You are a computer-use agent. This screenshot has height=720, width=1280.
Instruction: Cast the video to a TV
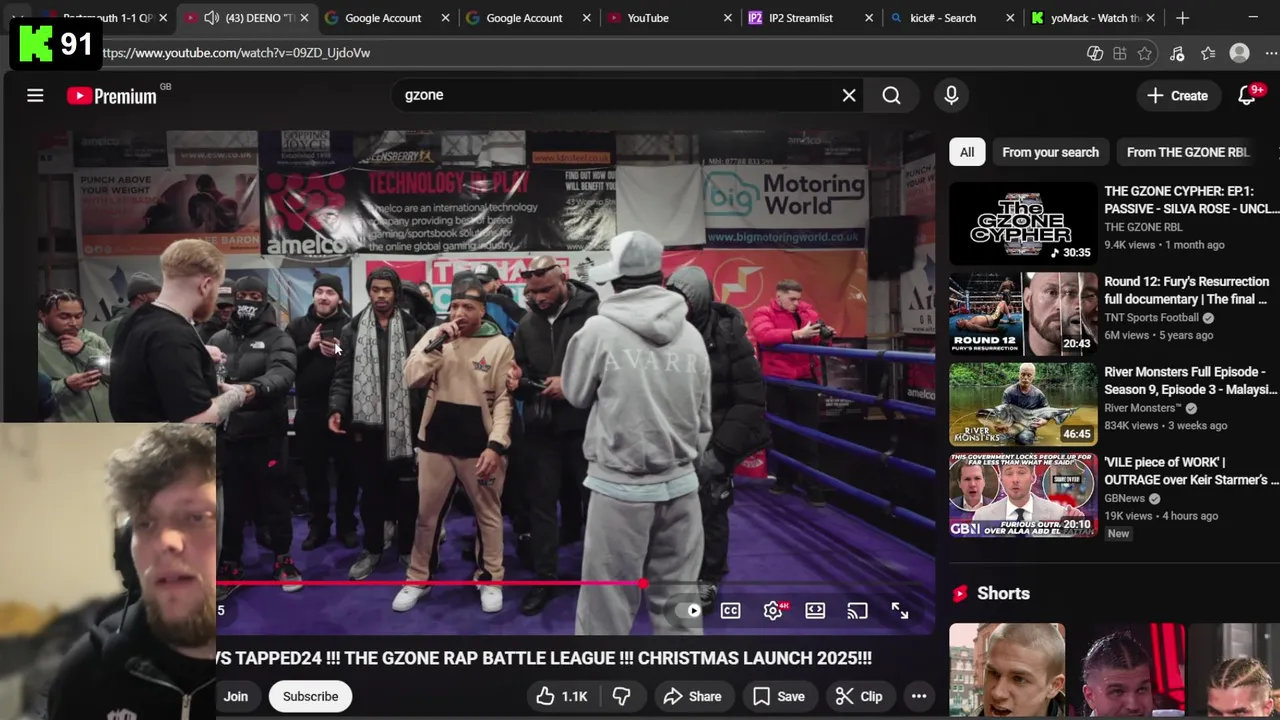857,610
